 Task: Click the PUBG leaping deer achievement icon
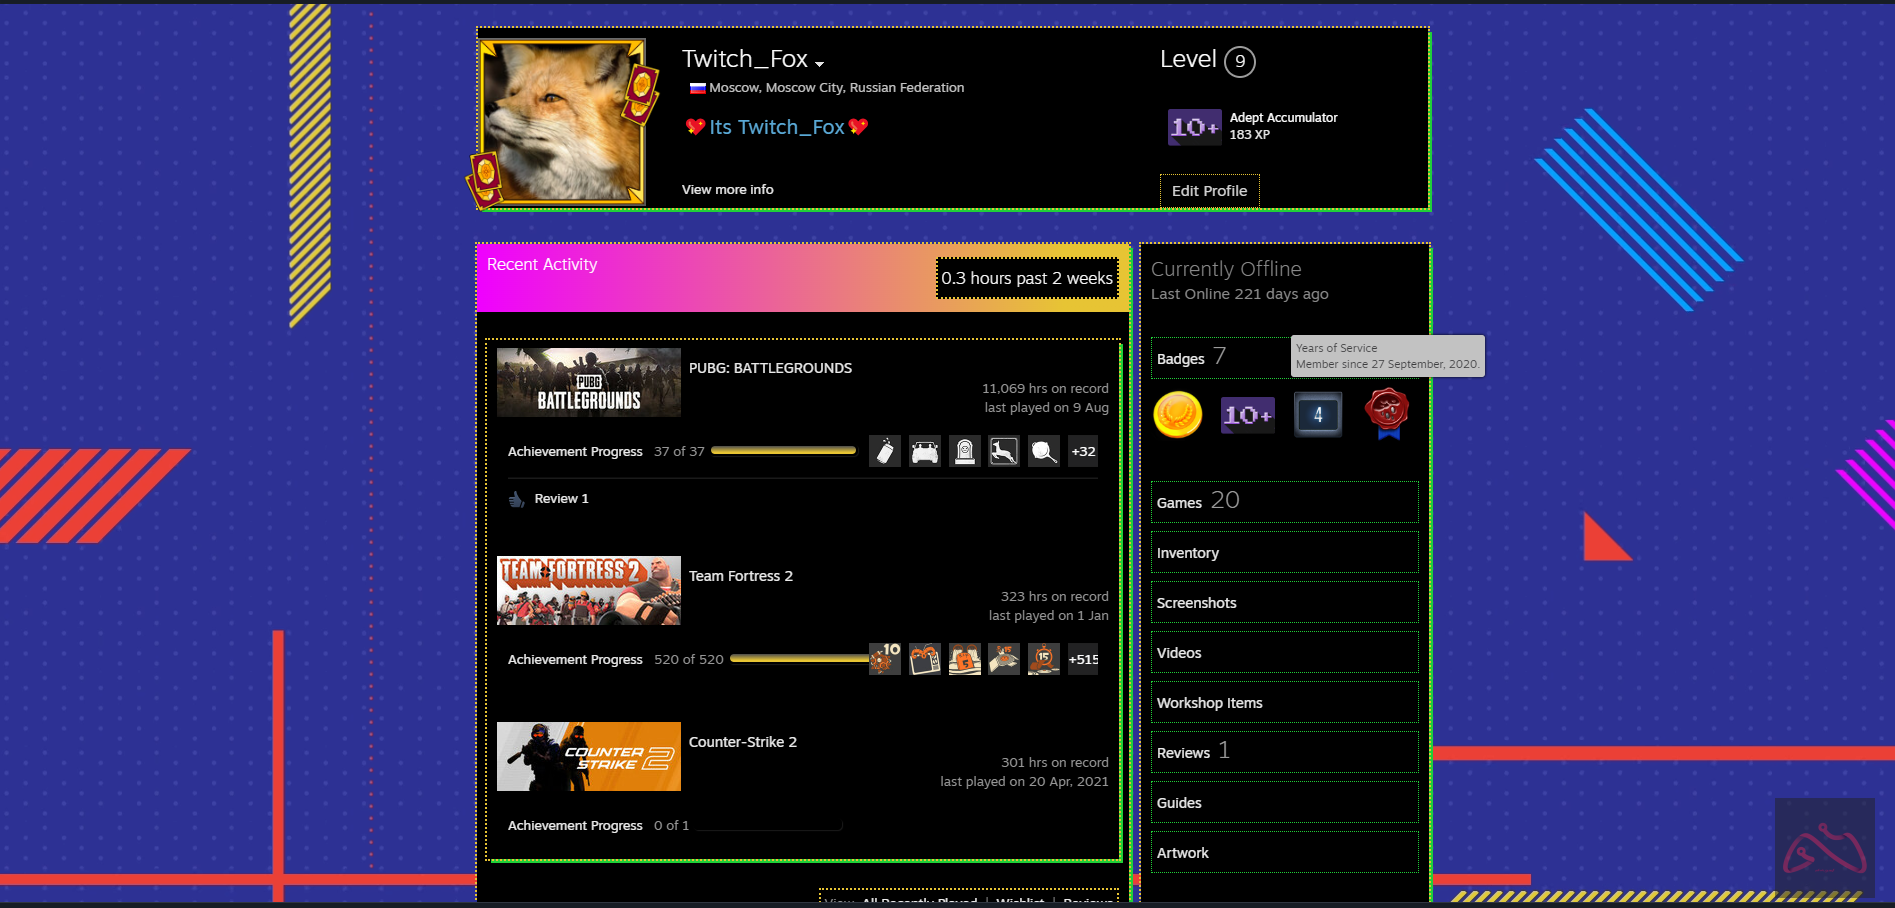pos(1004,452)
